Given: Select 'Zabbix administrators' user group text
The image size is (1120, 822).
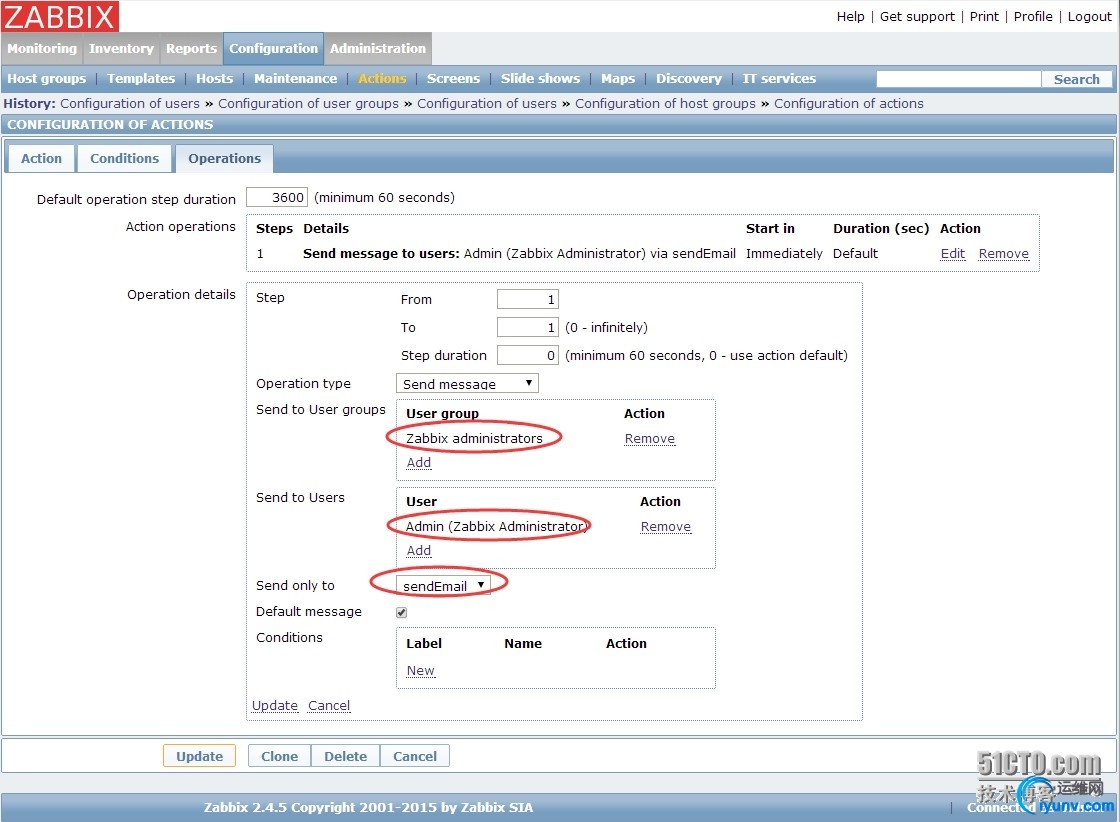Looking at the screenshot, I should point(474,438).
